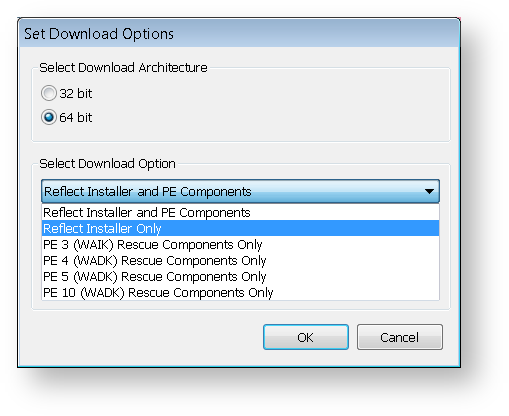Click the "PE 10" text in the list
509x416 pixels.
(x=59, y=292)
